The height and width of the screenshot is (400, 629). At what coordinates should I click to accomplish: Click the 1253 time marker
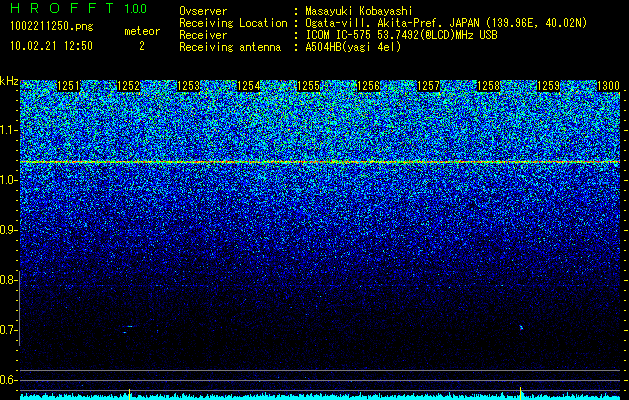pyautogui.click(x=189, y=86)
